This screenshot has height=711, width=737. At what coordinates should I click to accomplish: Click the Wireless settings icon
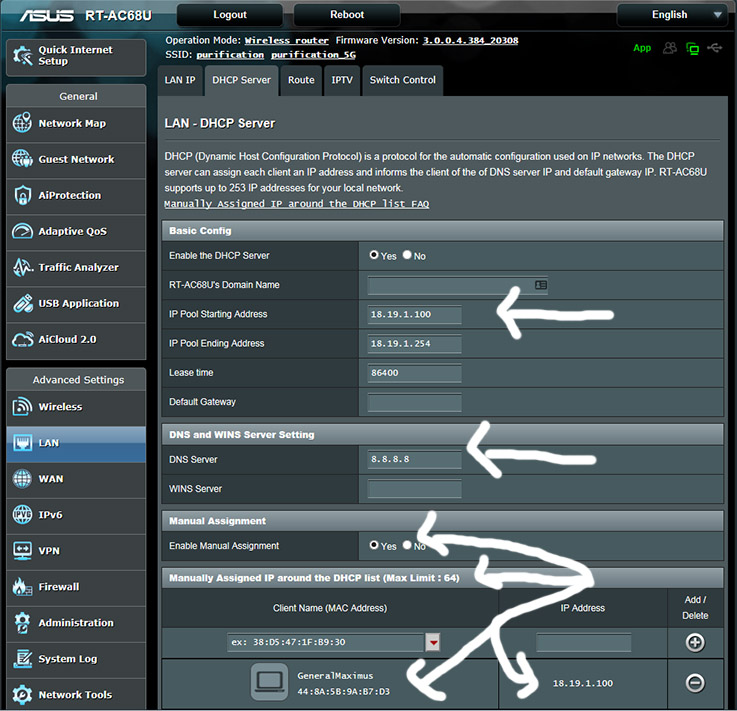pyautogui.click(x=22, y=406)
